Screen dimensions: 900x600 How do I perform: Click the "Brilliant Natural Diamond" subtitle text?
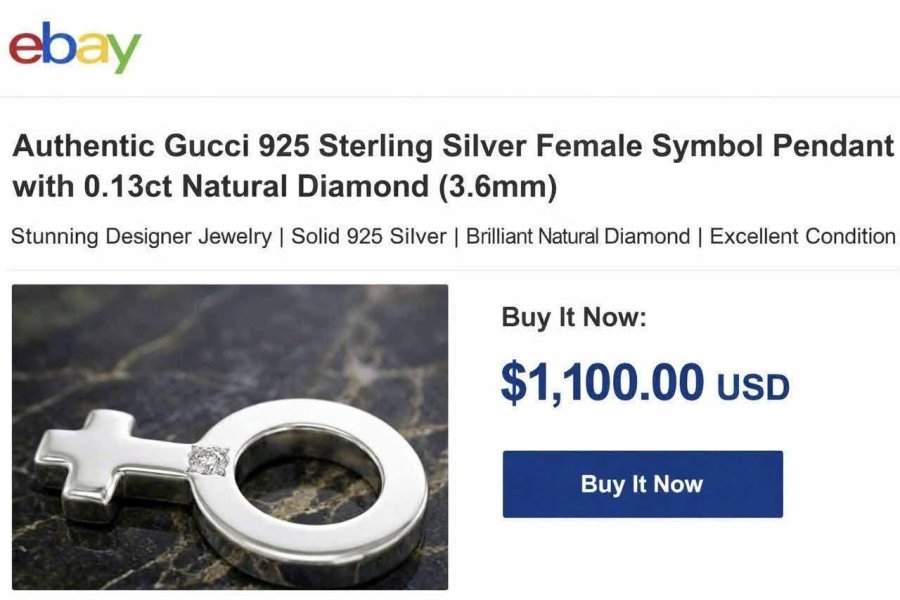tap(578, 236)
